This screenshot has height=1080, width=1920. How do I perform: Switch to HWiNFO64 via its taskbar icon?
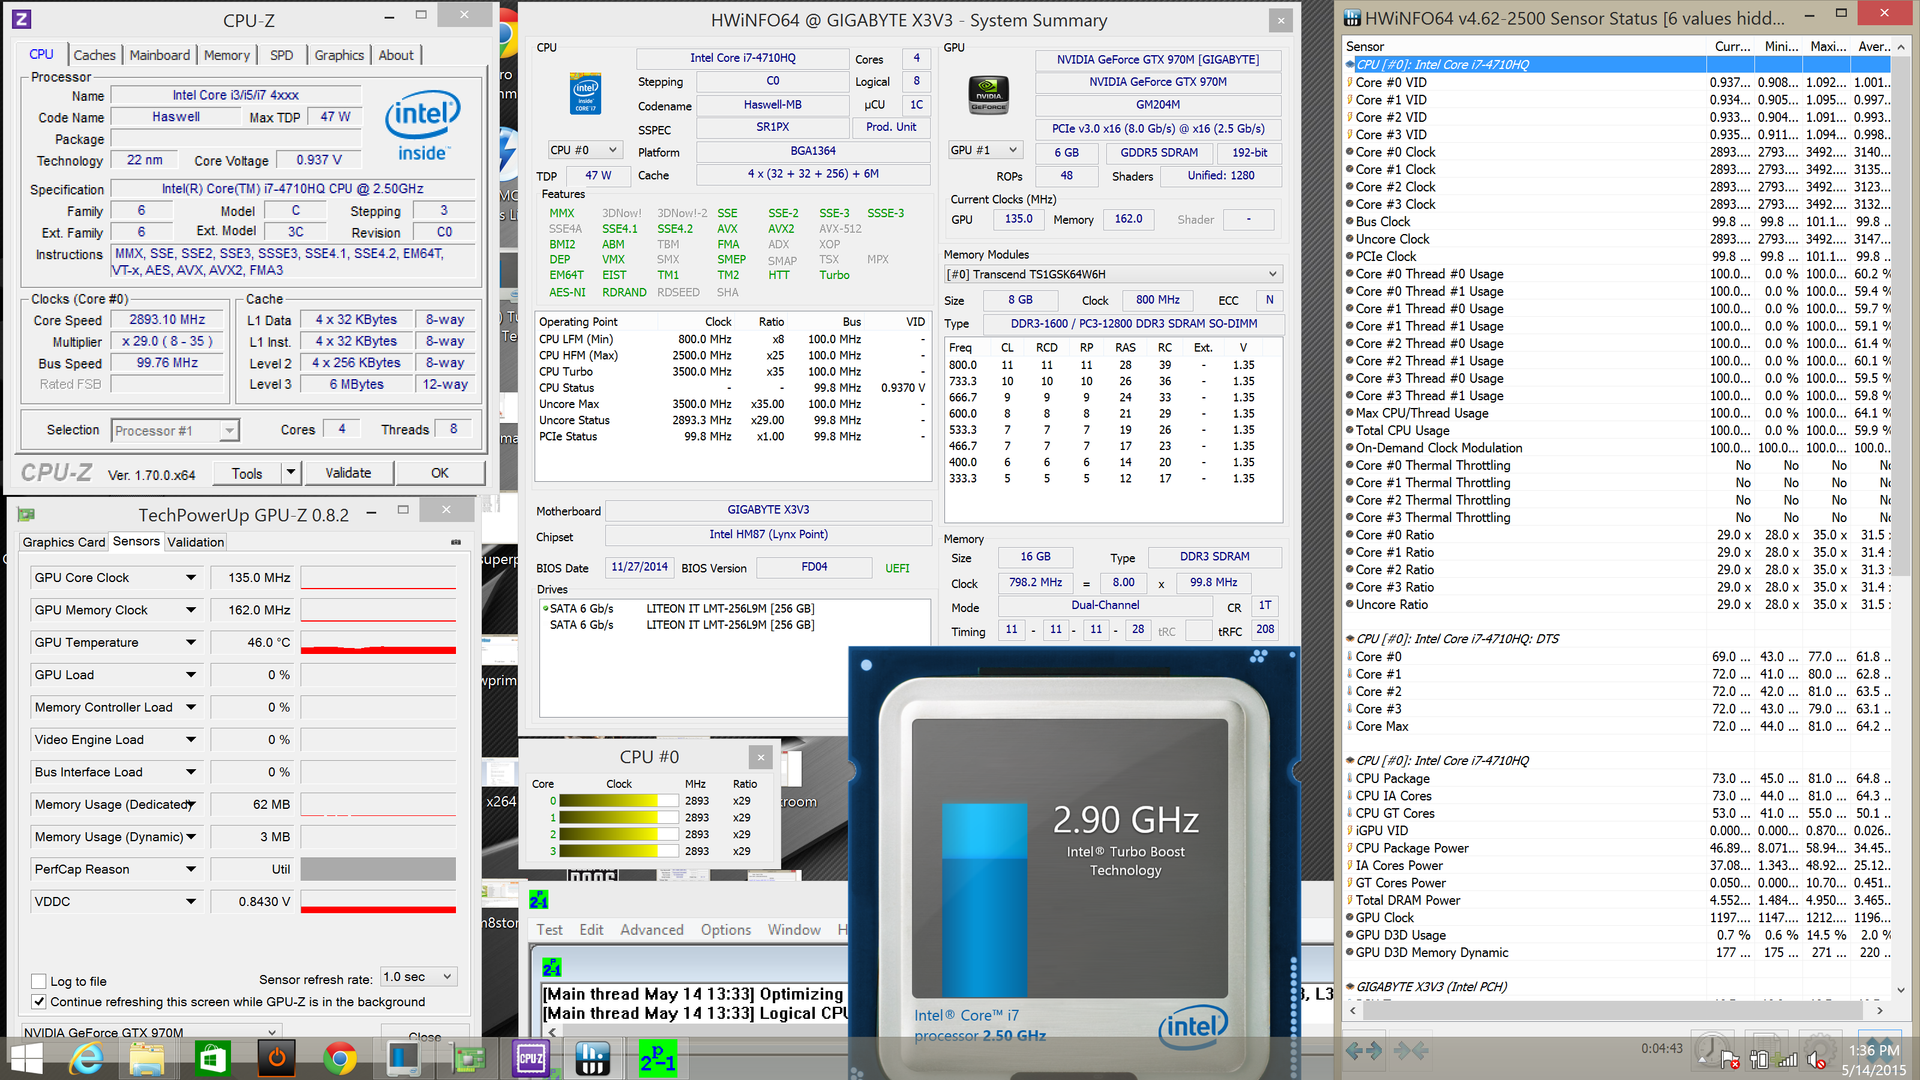[x=593, y=1058]
